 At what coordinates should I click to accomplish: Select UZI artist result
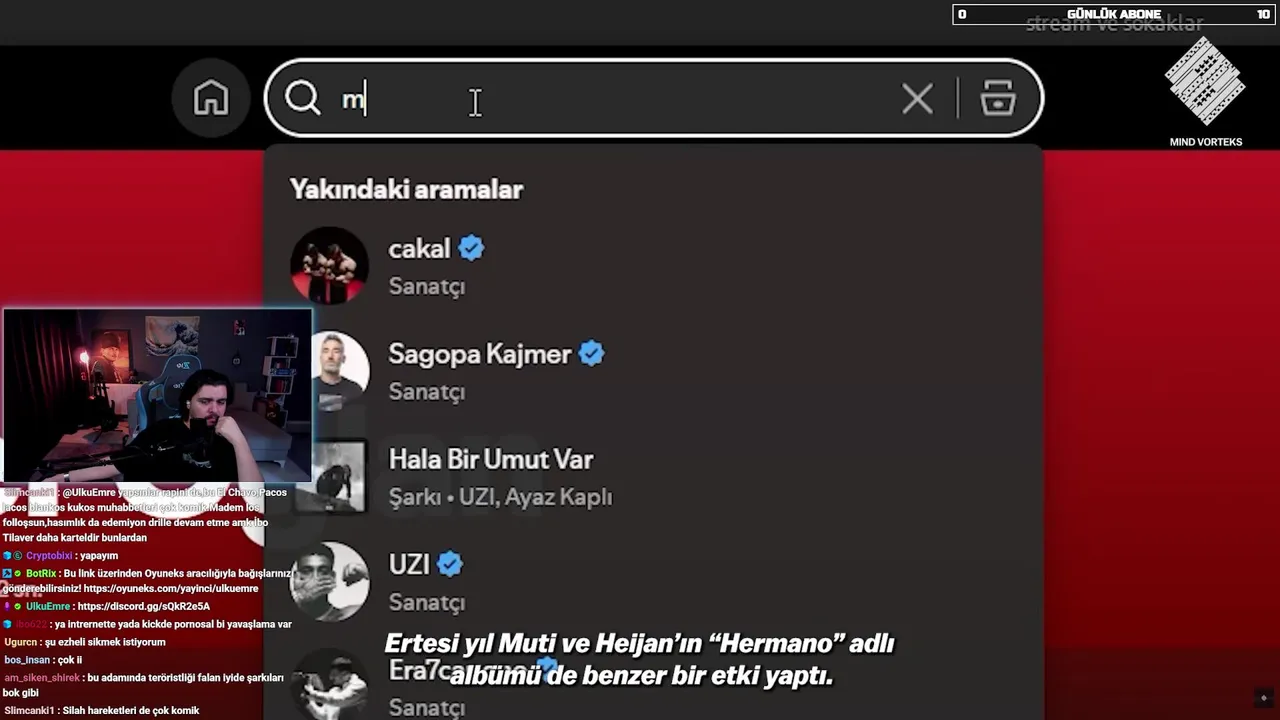click(654, 582)
